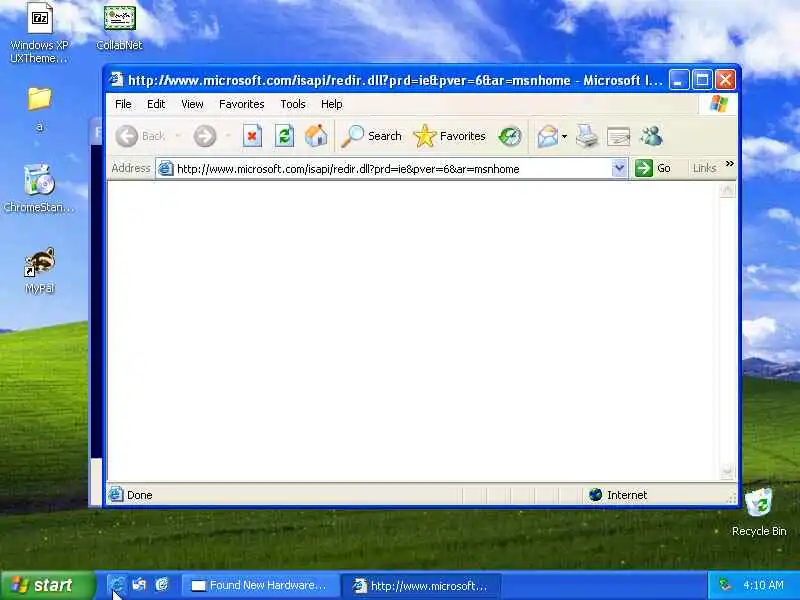800x600 pixels.
Task: Click the page icon in the address bar
Action: point(165,168)
